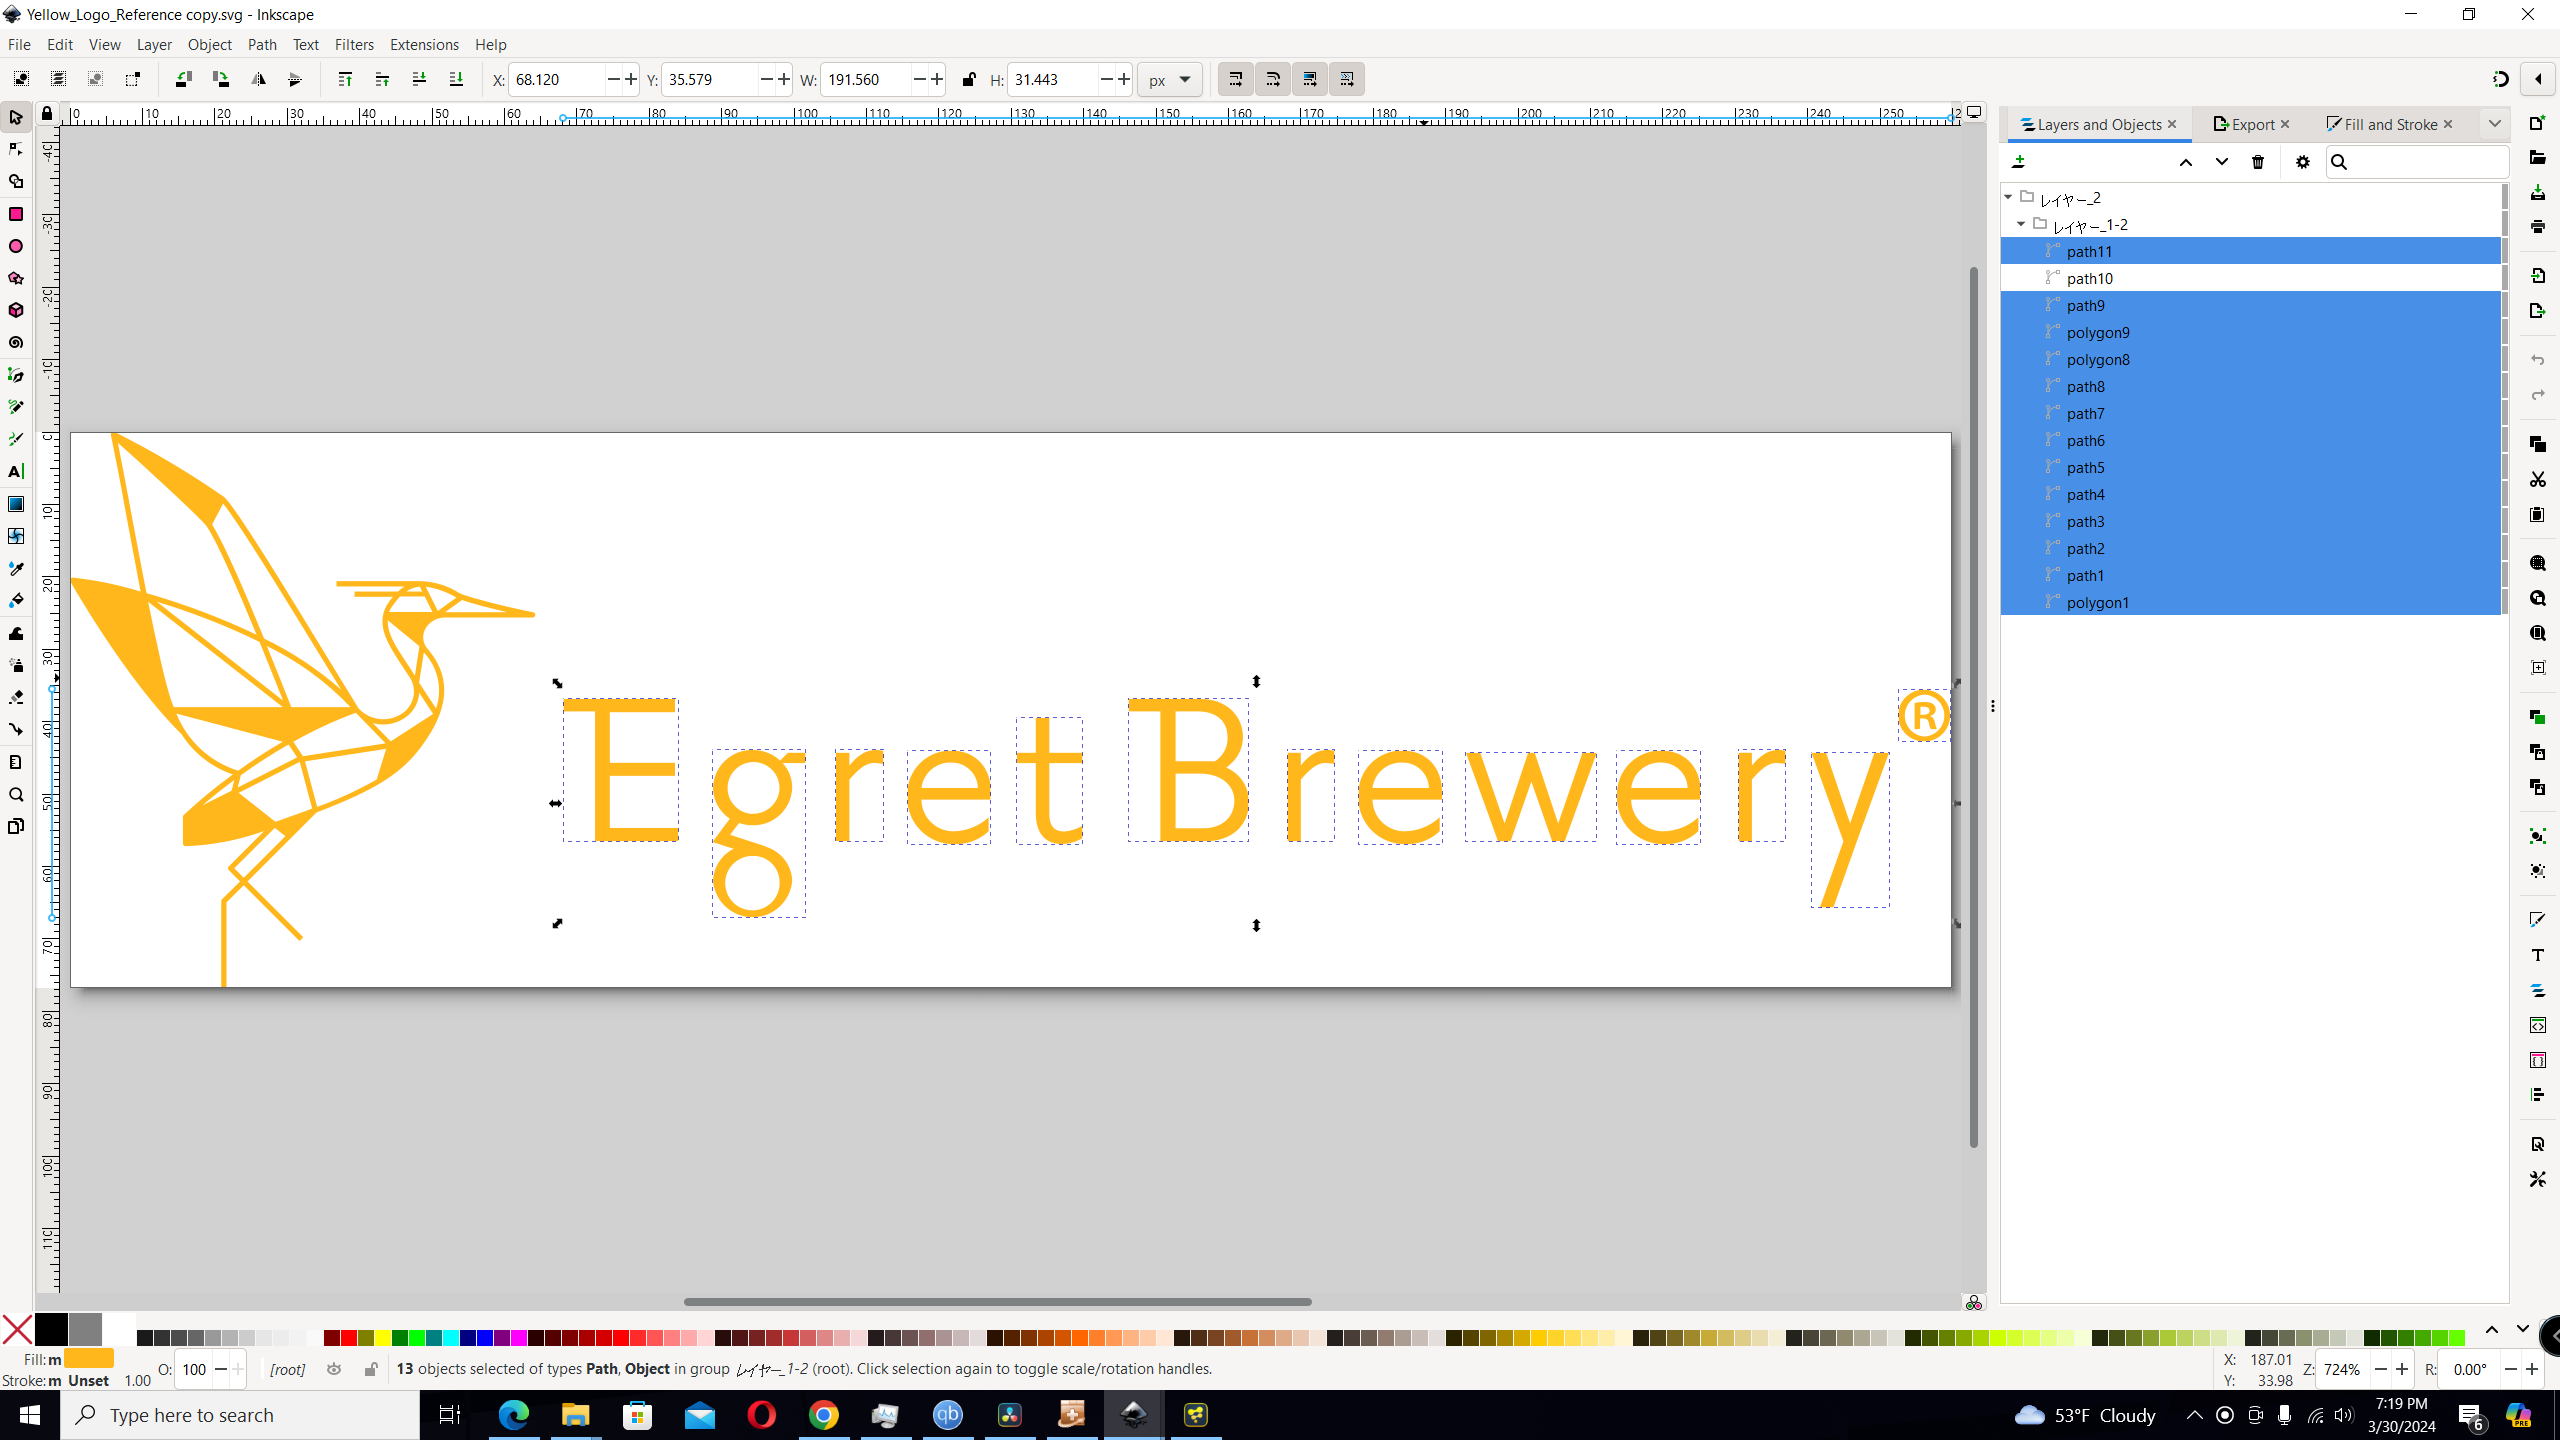Select the Ellipse tool
2560x1440 pixels.
coord(16,246)
